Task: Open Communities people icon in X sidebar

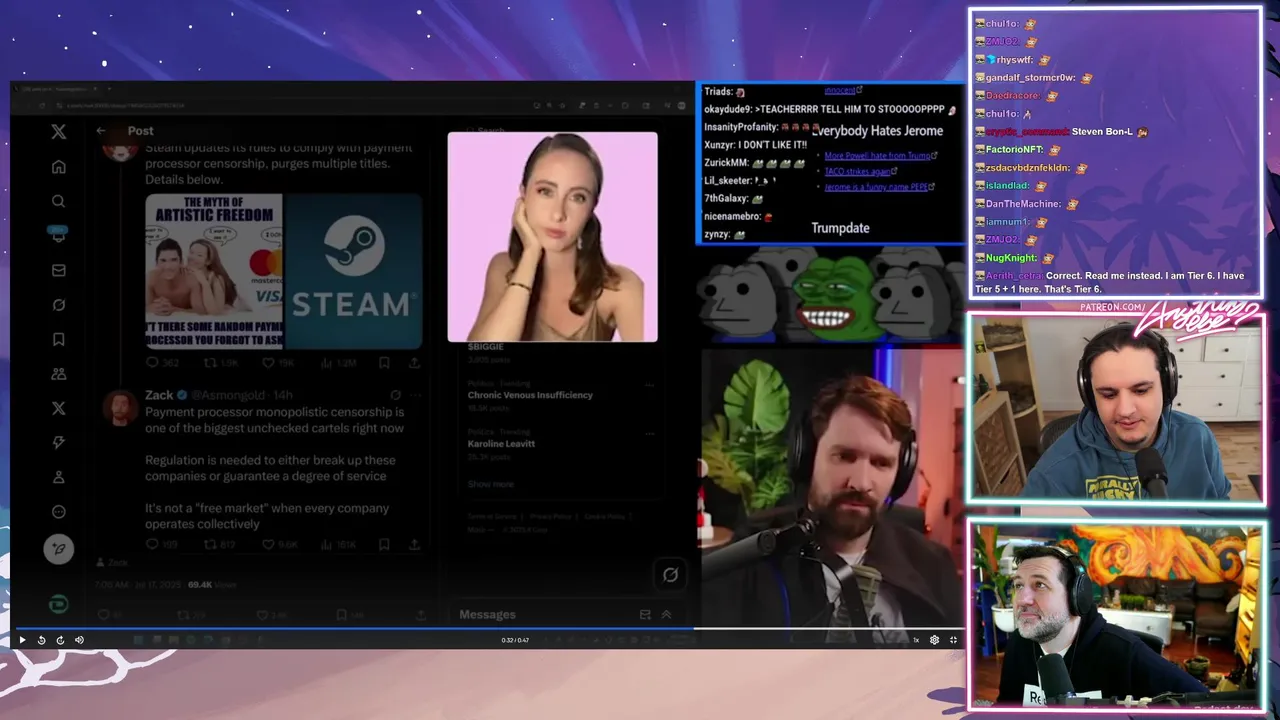Action: [x=59, y=374]
